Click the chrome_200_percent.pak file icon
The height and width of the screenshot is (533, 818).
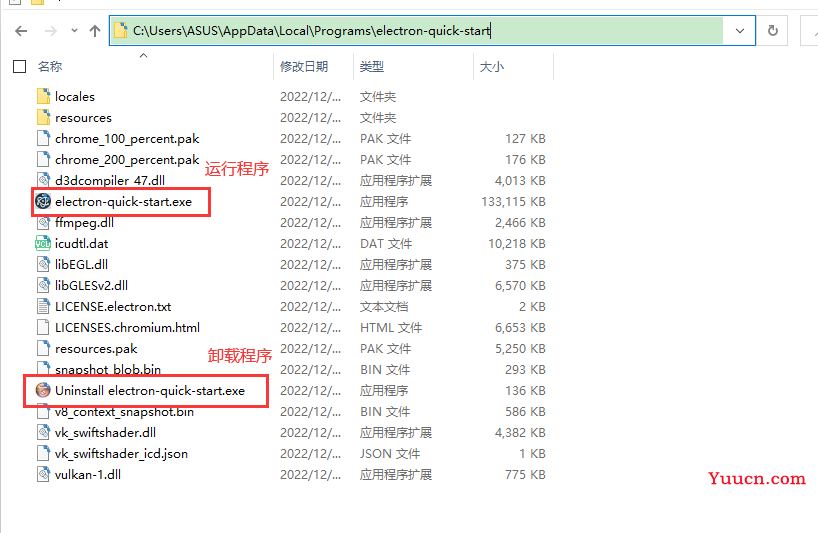point(44,159)
